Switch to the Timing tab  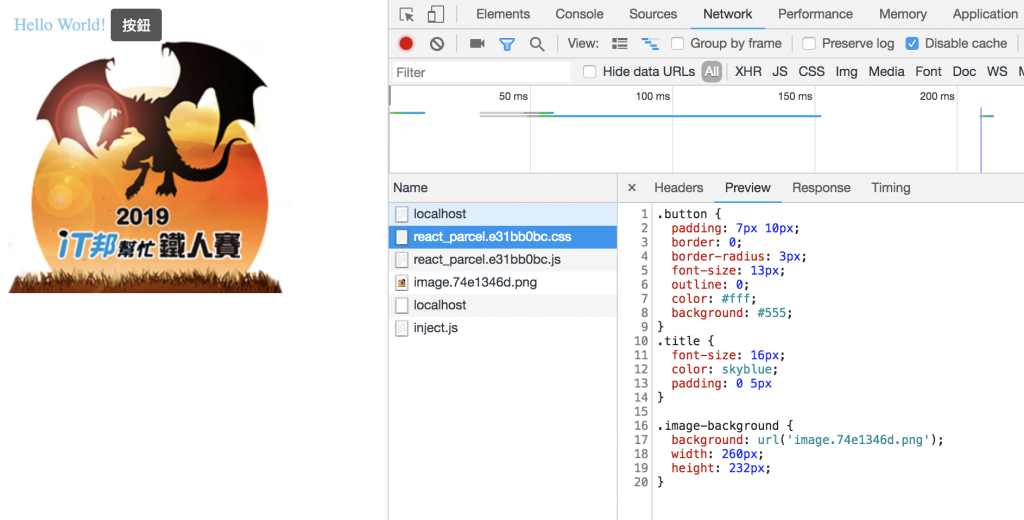tap(890, 187)
